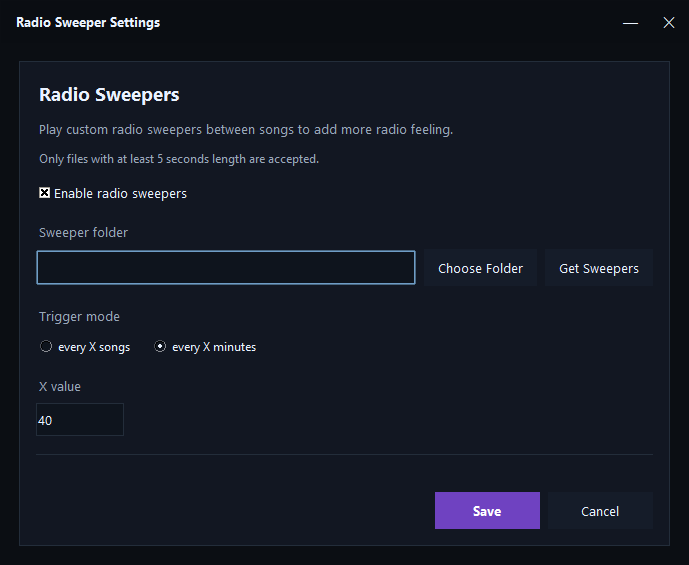The height and width of the screenshot is (565, 689).
Task: Click the 'Sweeper folder' label
Action: pos(83,233)
